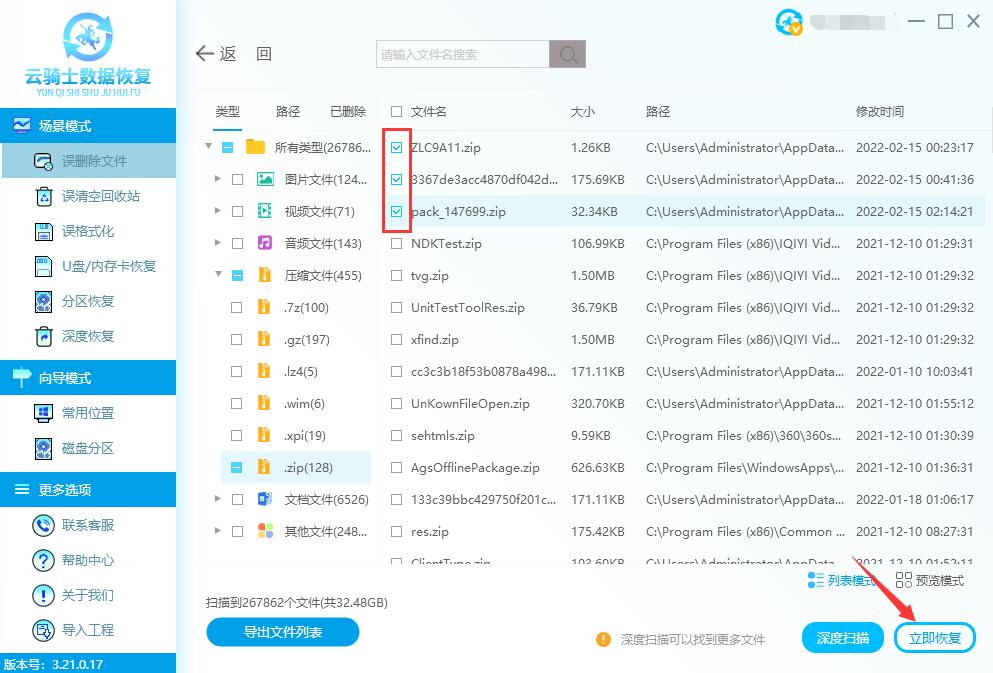Check the NDKTest.zip checkbox
993x673 pixels.
(396, 243)
